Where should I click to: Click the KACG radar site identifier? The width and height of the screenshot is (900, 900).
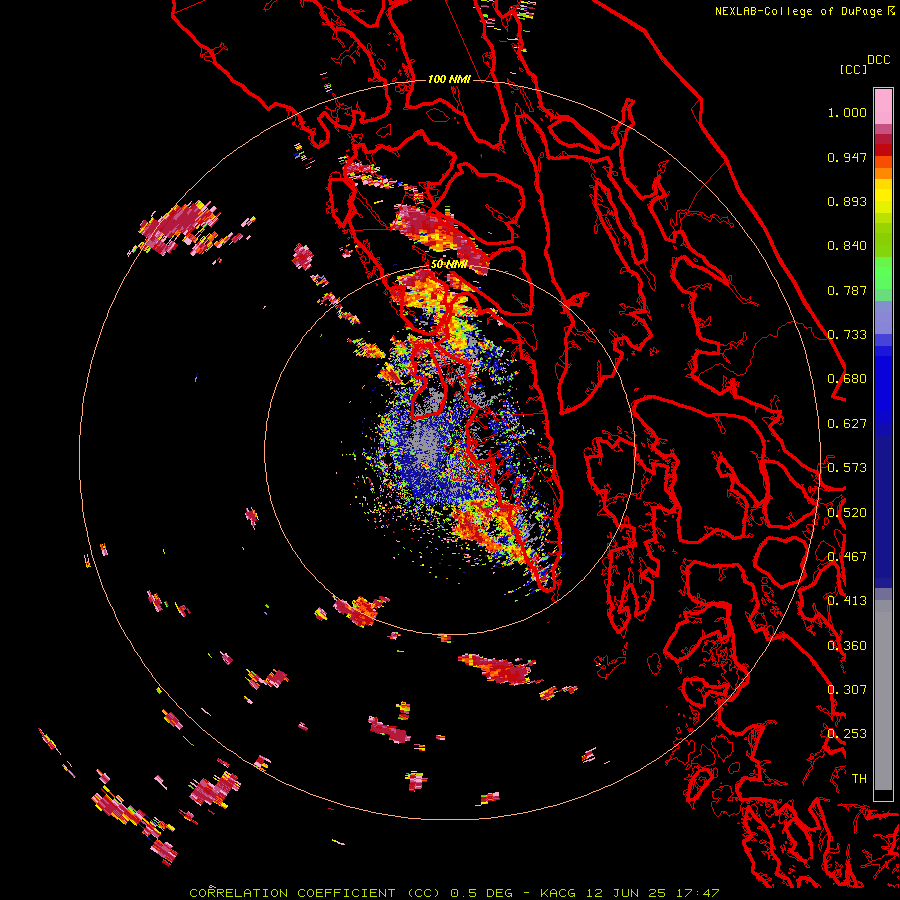[x=557, y=893]
